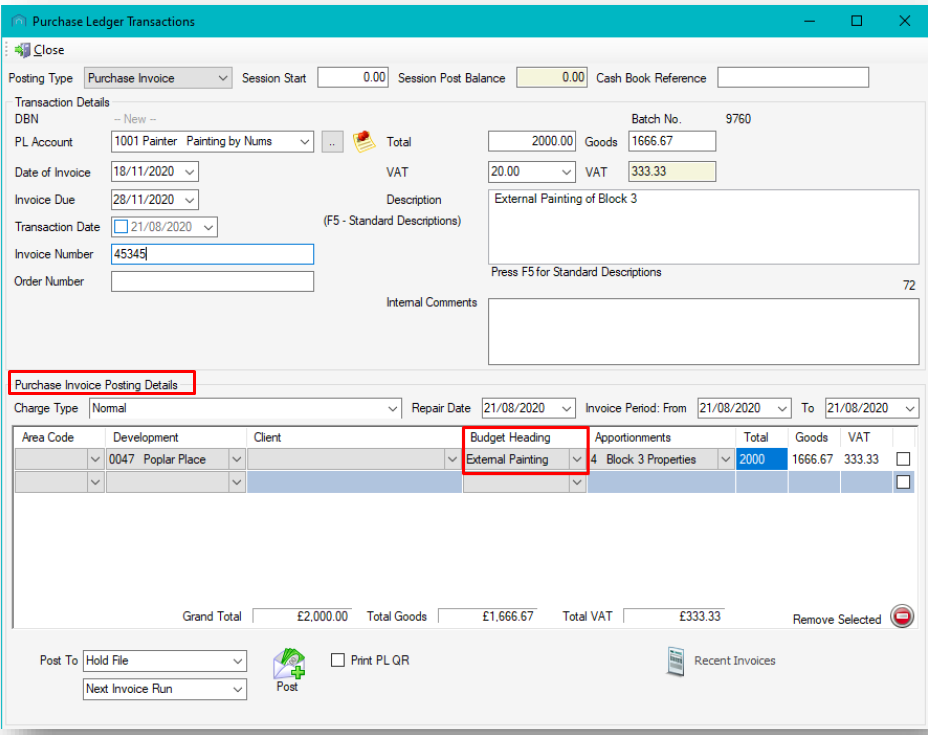The width and height of the screenshot is (928, 735).
Task: Click the Close toolbar icon
Action: pyautogui.click(x=22, y=50)
